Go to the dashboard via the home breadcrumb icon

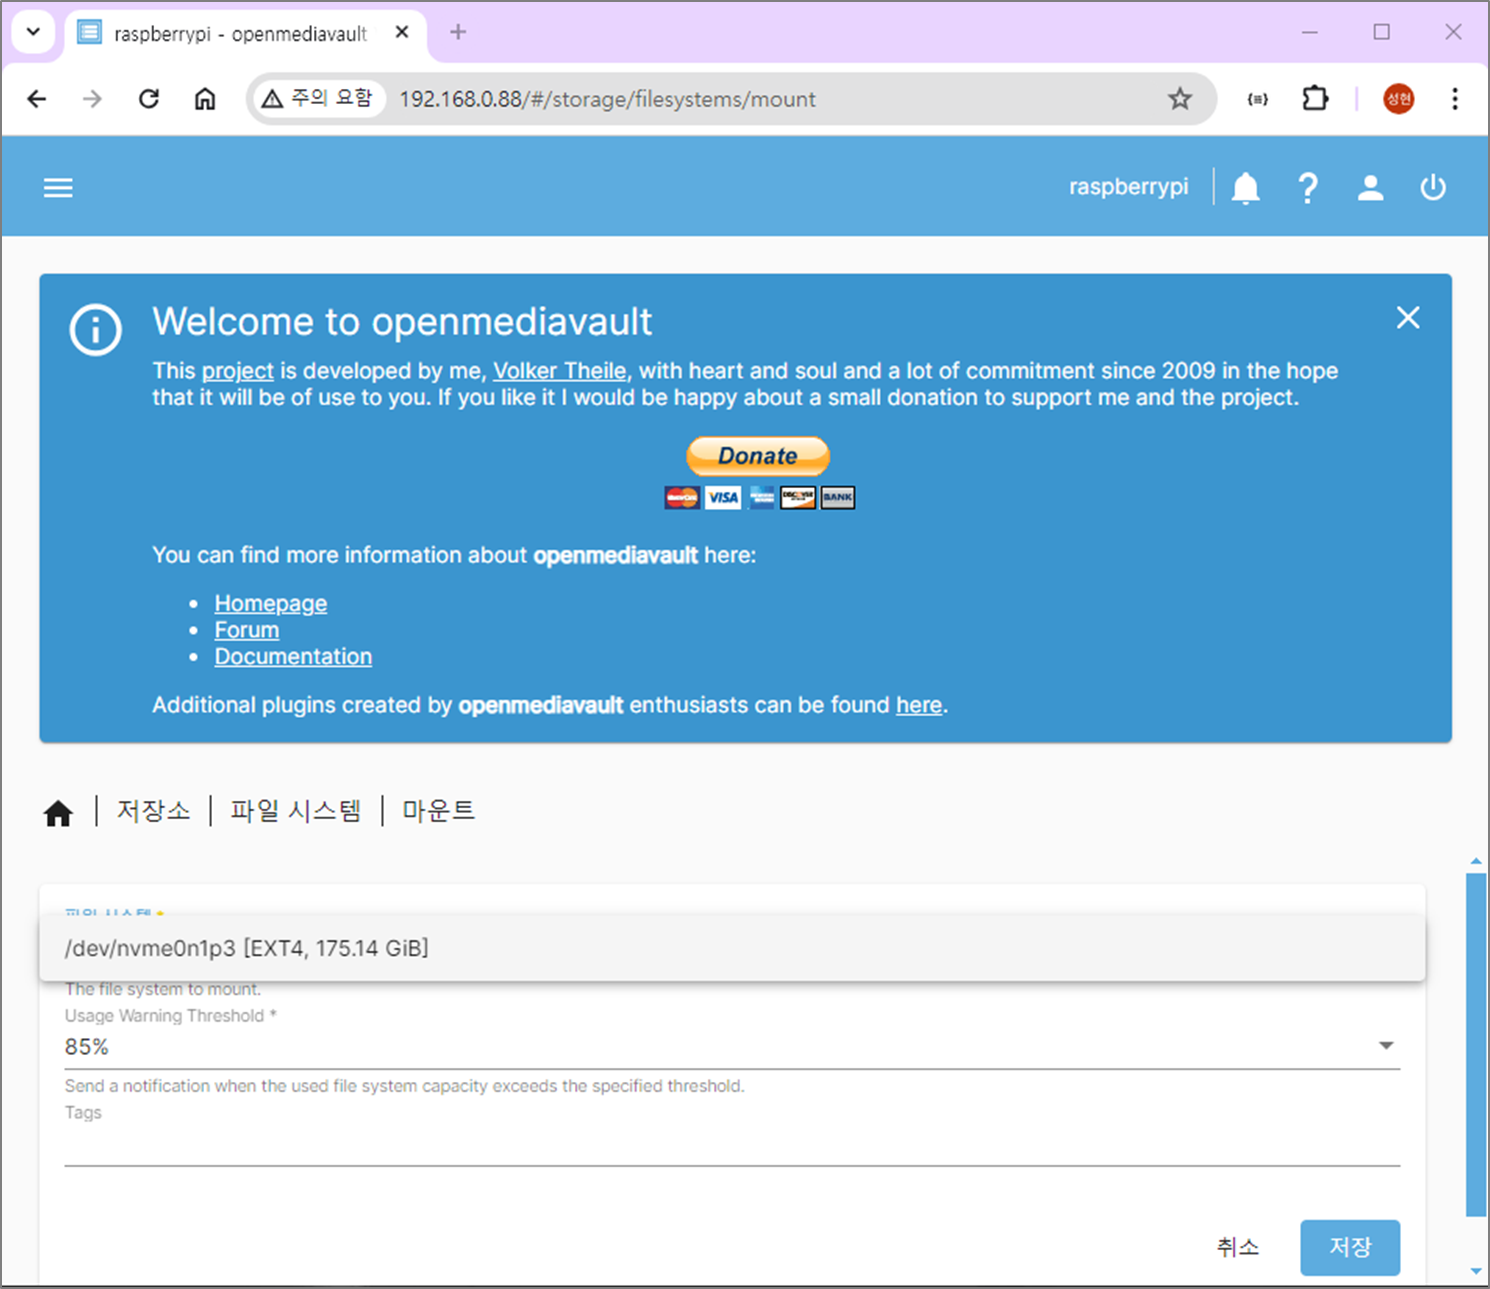tap(58, 813)
